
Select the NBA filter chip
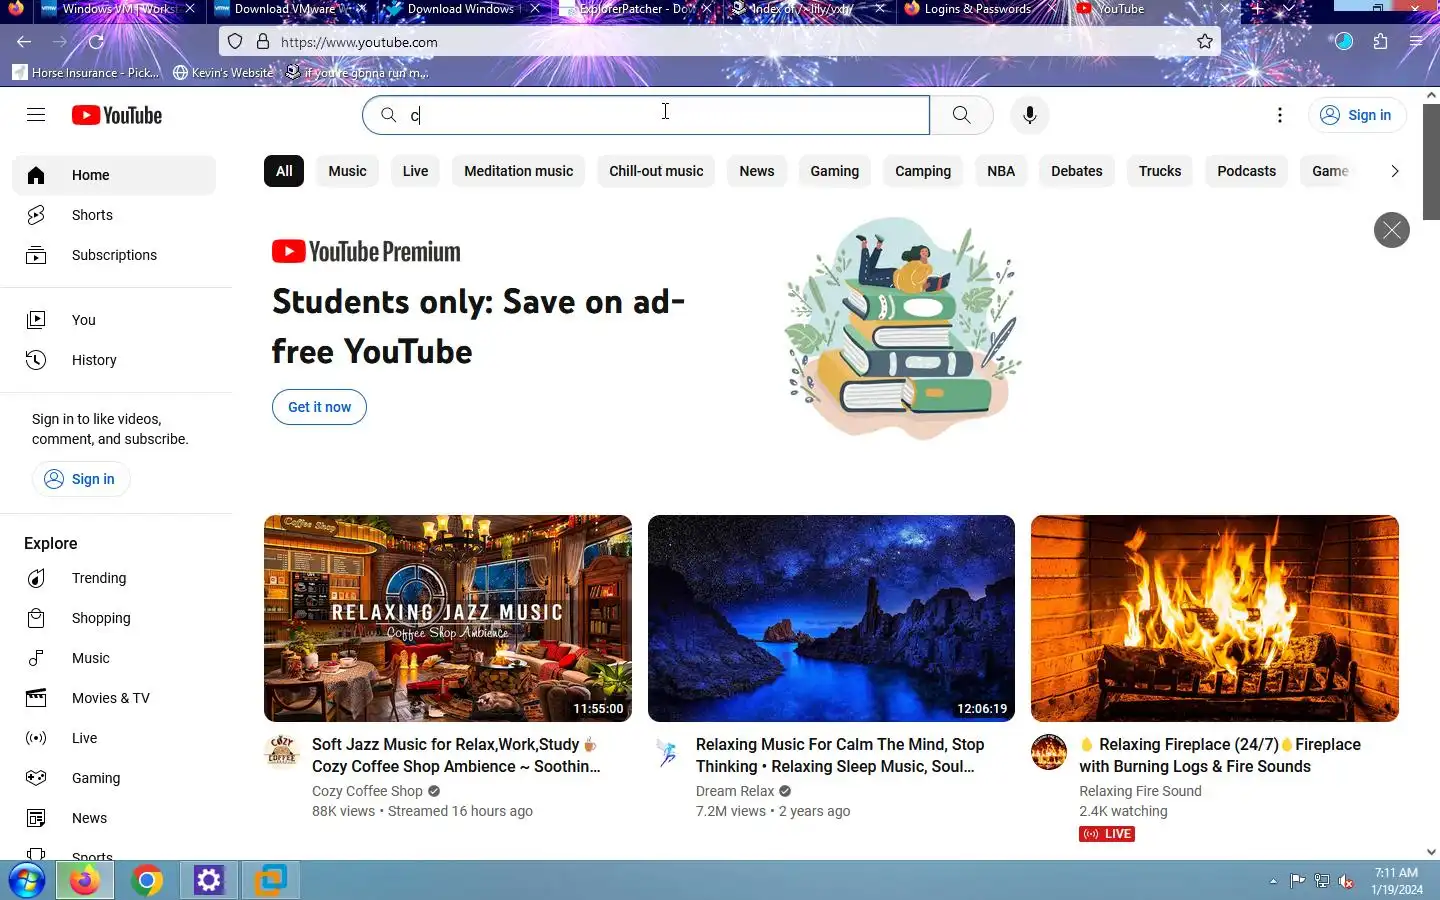tap(1001, 171)
